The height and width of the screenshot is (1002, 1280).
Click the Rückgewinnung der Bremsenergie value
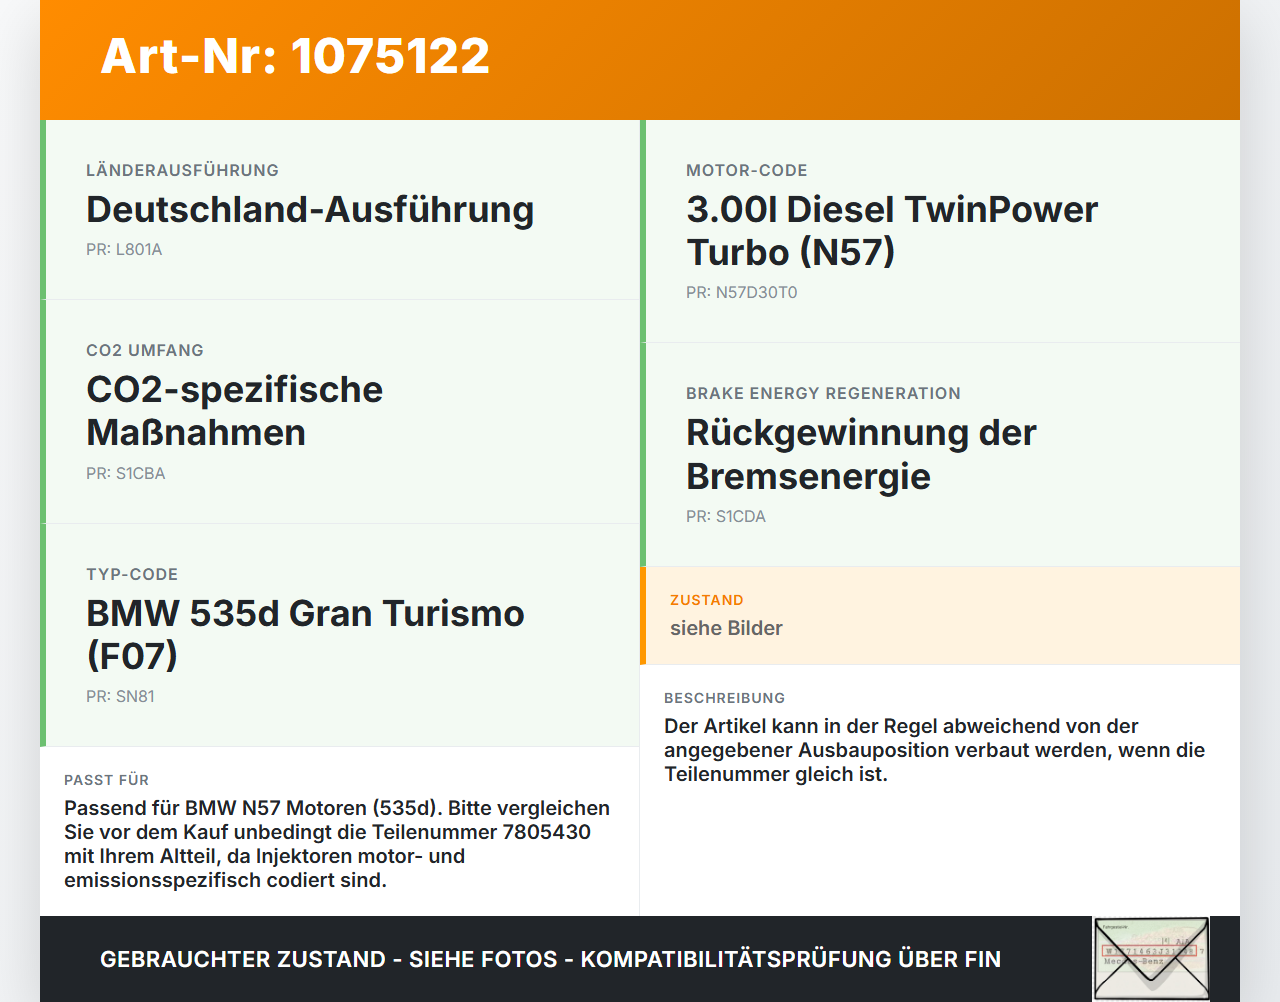[x=861, y=454]
